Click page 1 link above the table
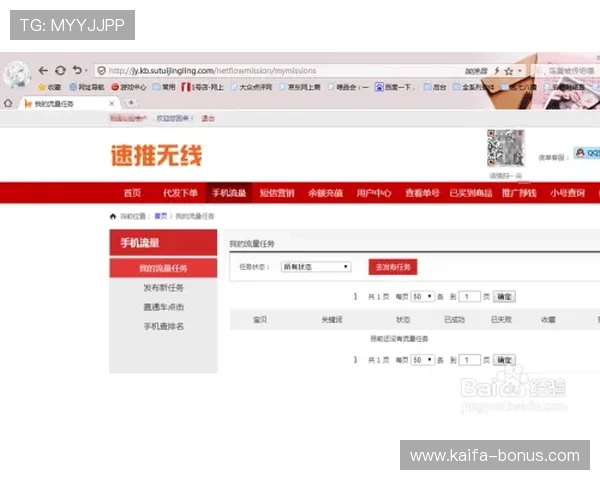This screenshot has width=600, height=480. pyautogui.click(x=355, y=297)
